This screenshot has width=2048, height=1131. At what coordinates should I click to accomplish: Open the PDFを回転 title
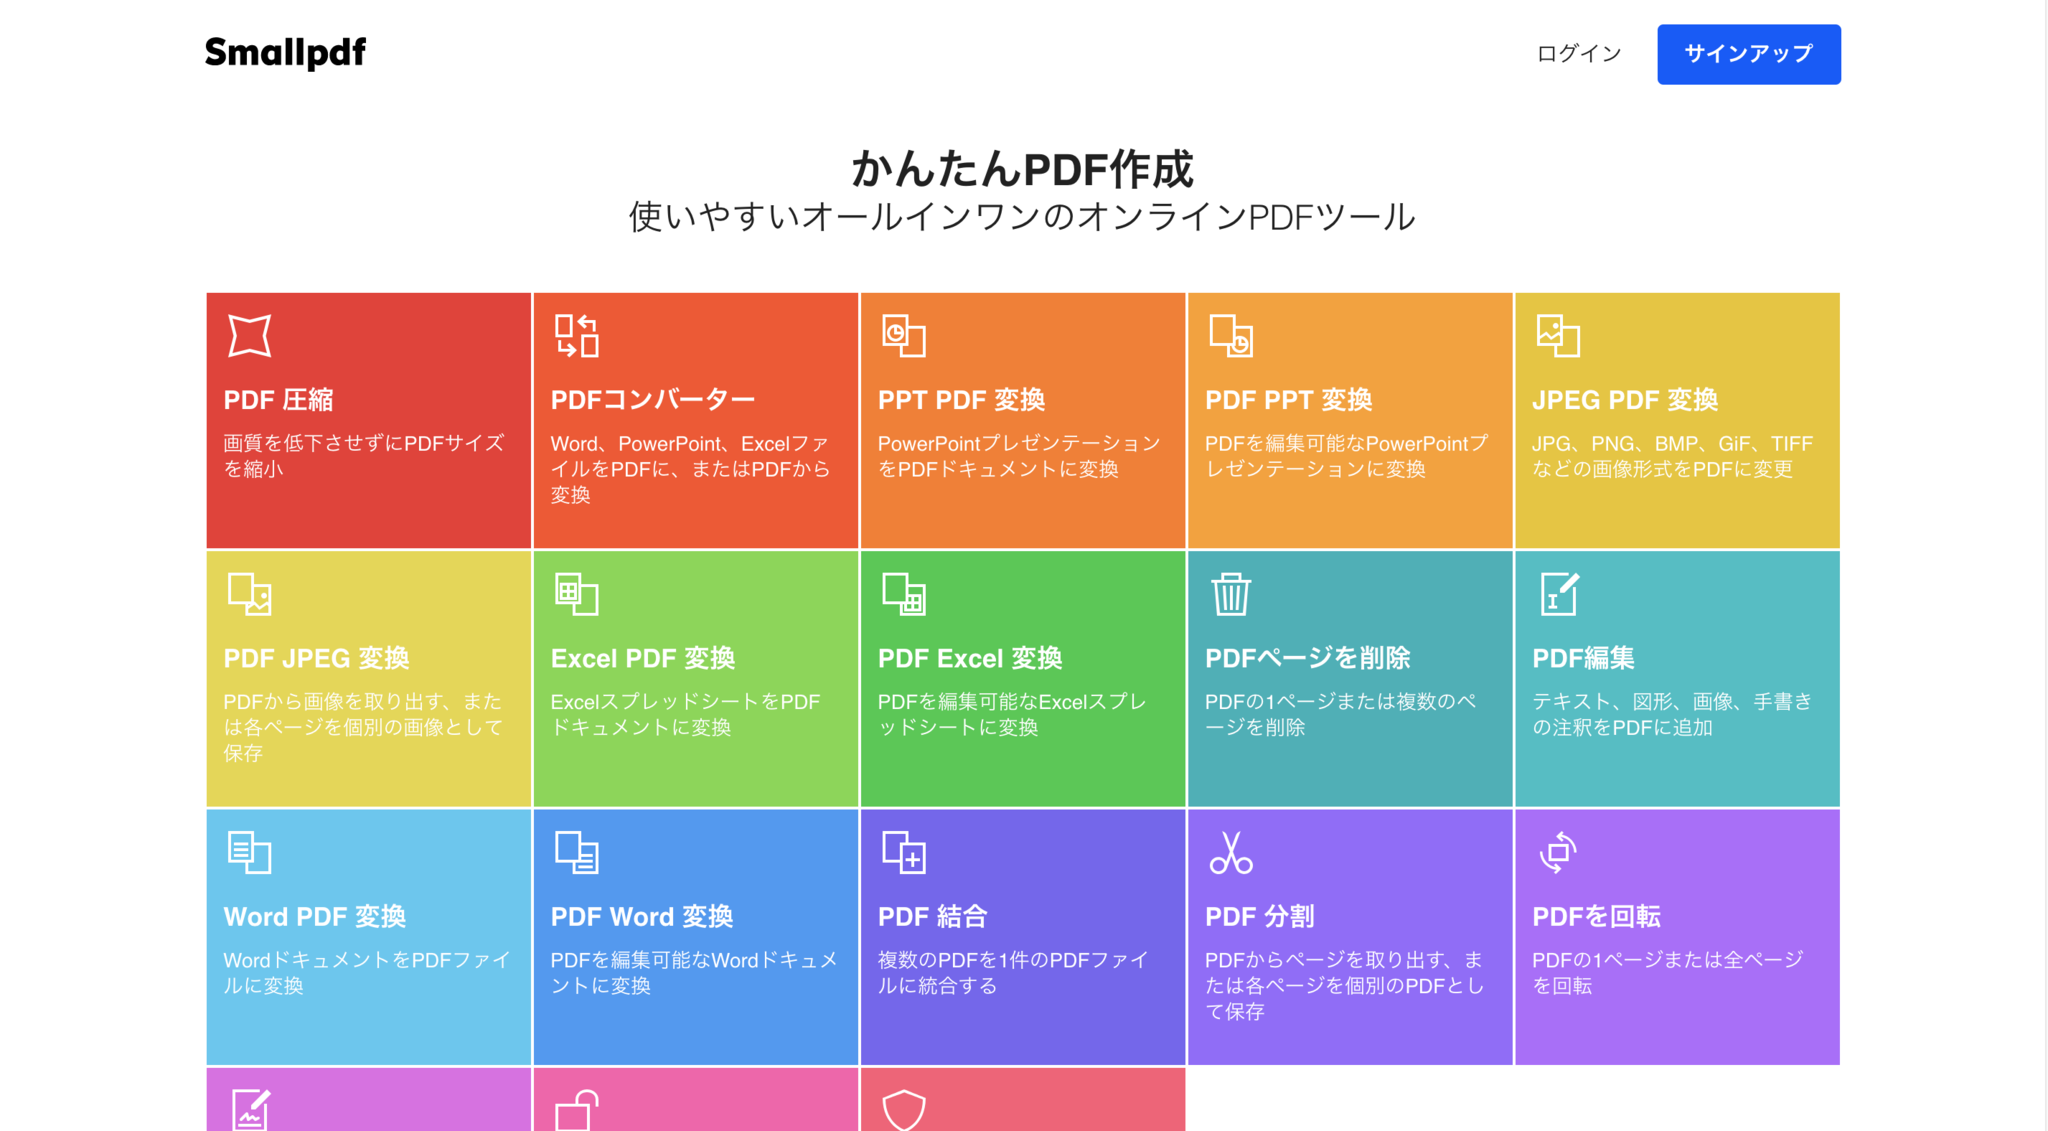click(x=1596, y=916)
